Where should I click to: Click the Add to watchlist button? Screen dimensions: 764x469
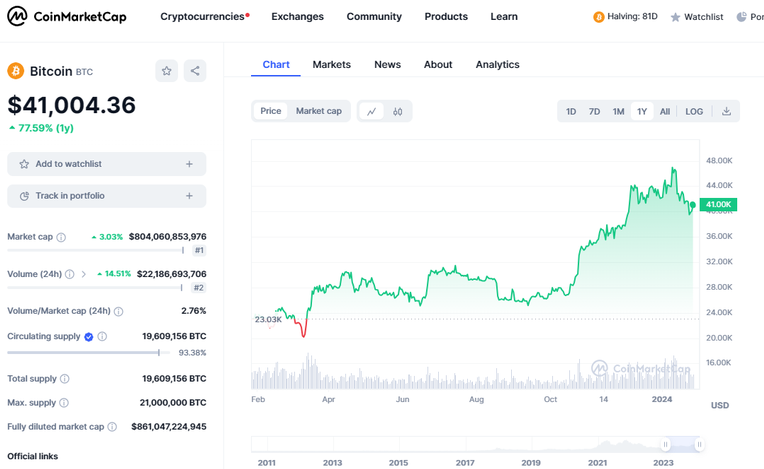click(x=107, y=164)
